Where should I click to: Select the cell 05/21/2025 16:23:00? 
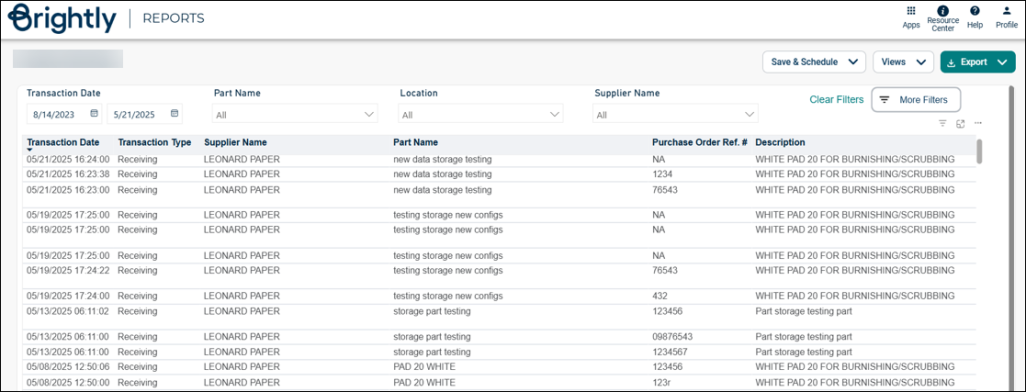[x=68, y=190]
